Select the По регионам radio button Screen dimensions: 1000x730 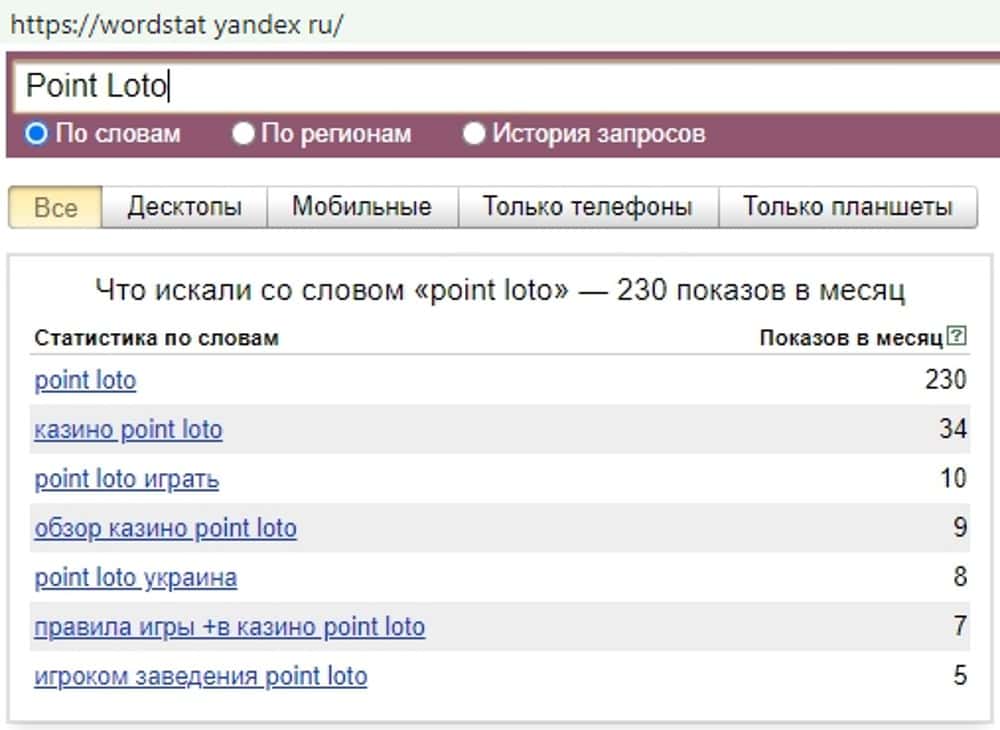point(243,134)
